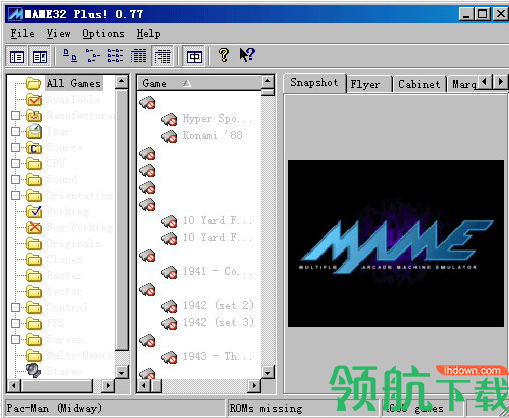Select the 1942 (set 2) game entry
Screen dimensions: 509x418
[x=218, y=305]
